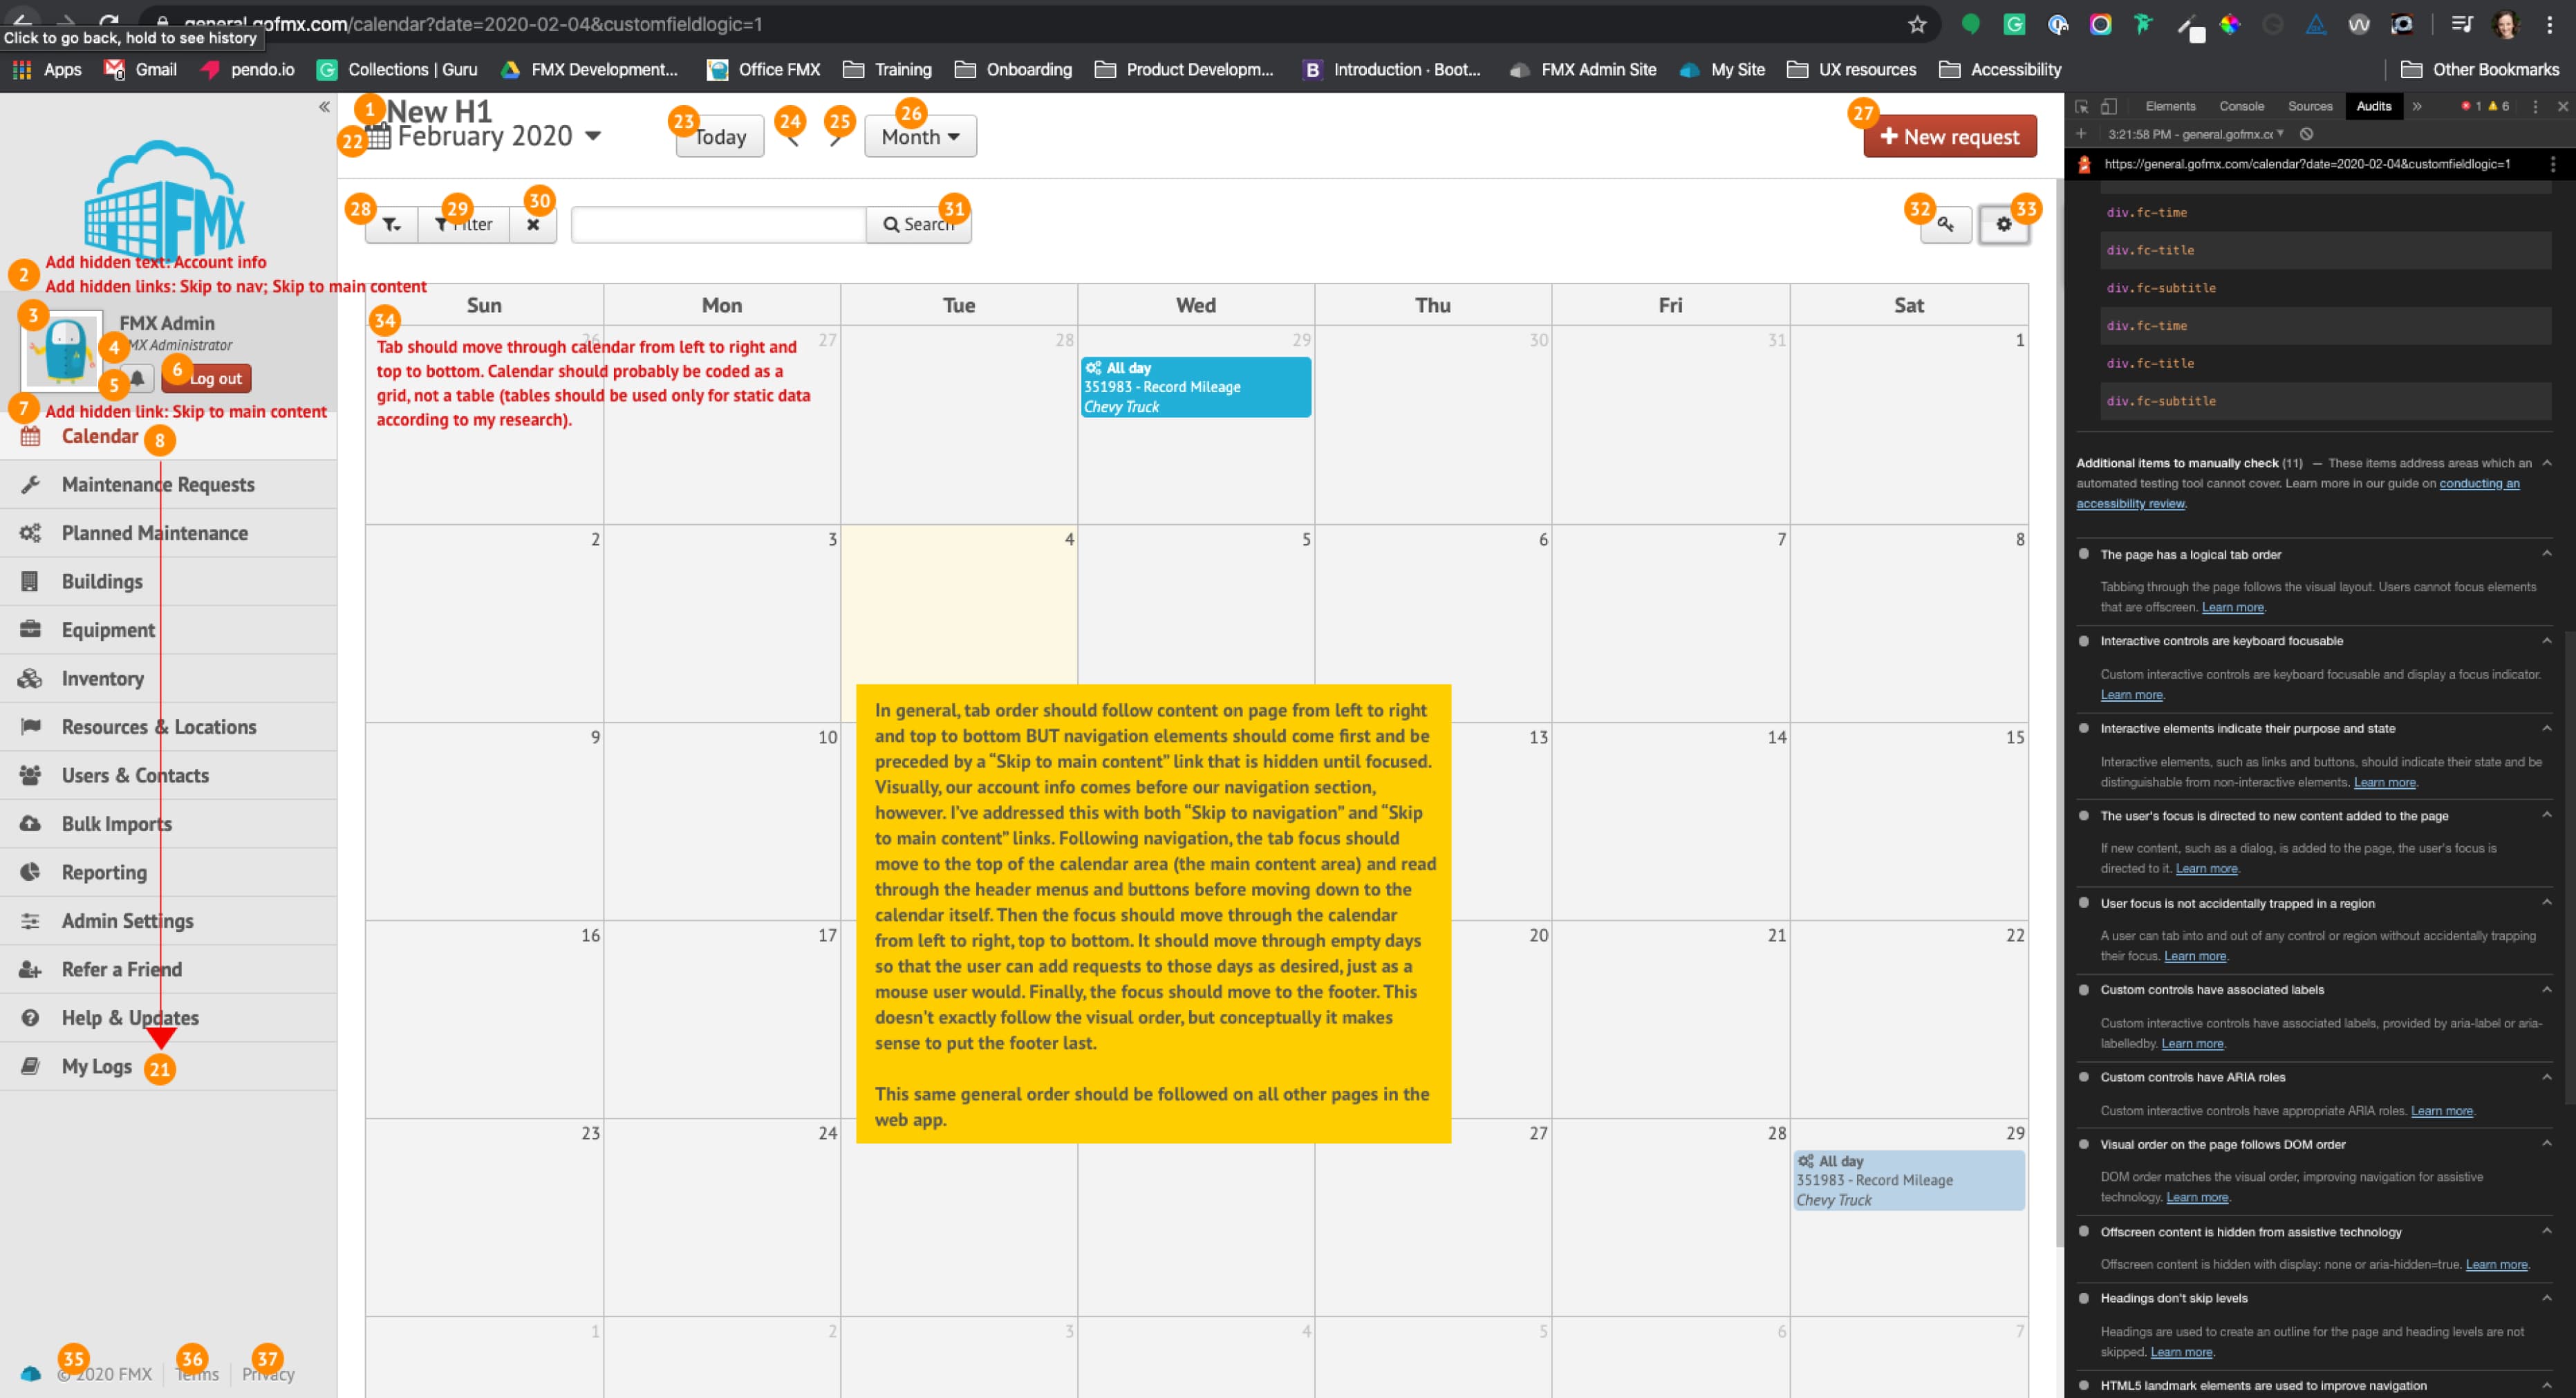Select the Planned Maintenance gears icon
The image size is (2576, 1398).
point(31,533)
